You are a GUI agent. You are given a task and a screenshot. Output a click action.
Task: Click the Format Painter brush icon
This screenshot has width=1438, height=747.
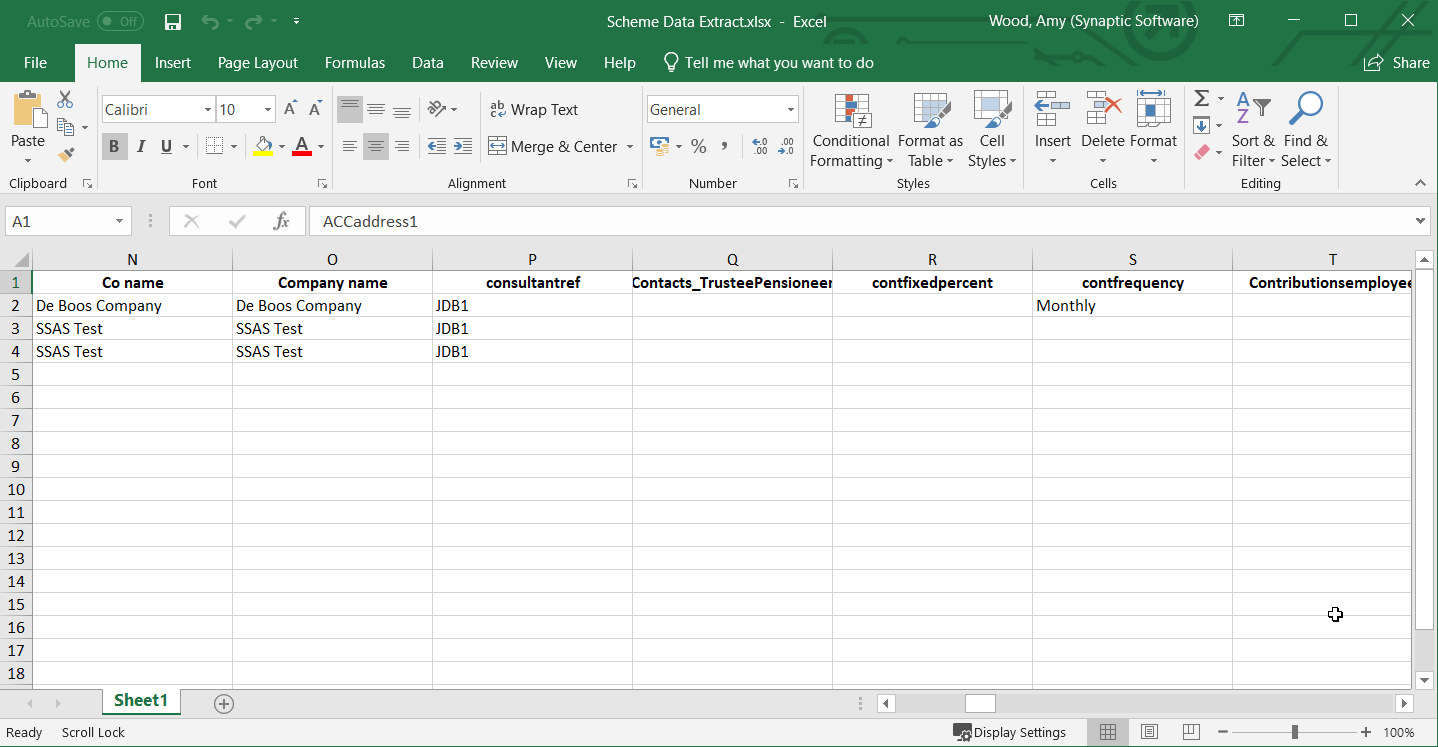tap(66, 154)
